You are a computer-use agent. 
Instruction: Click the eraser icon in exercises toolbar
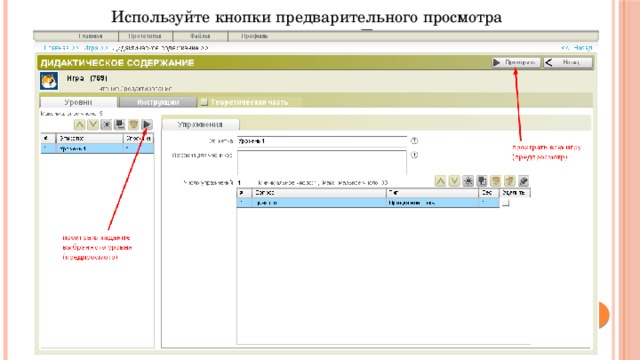(524, 181)
